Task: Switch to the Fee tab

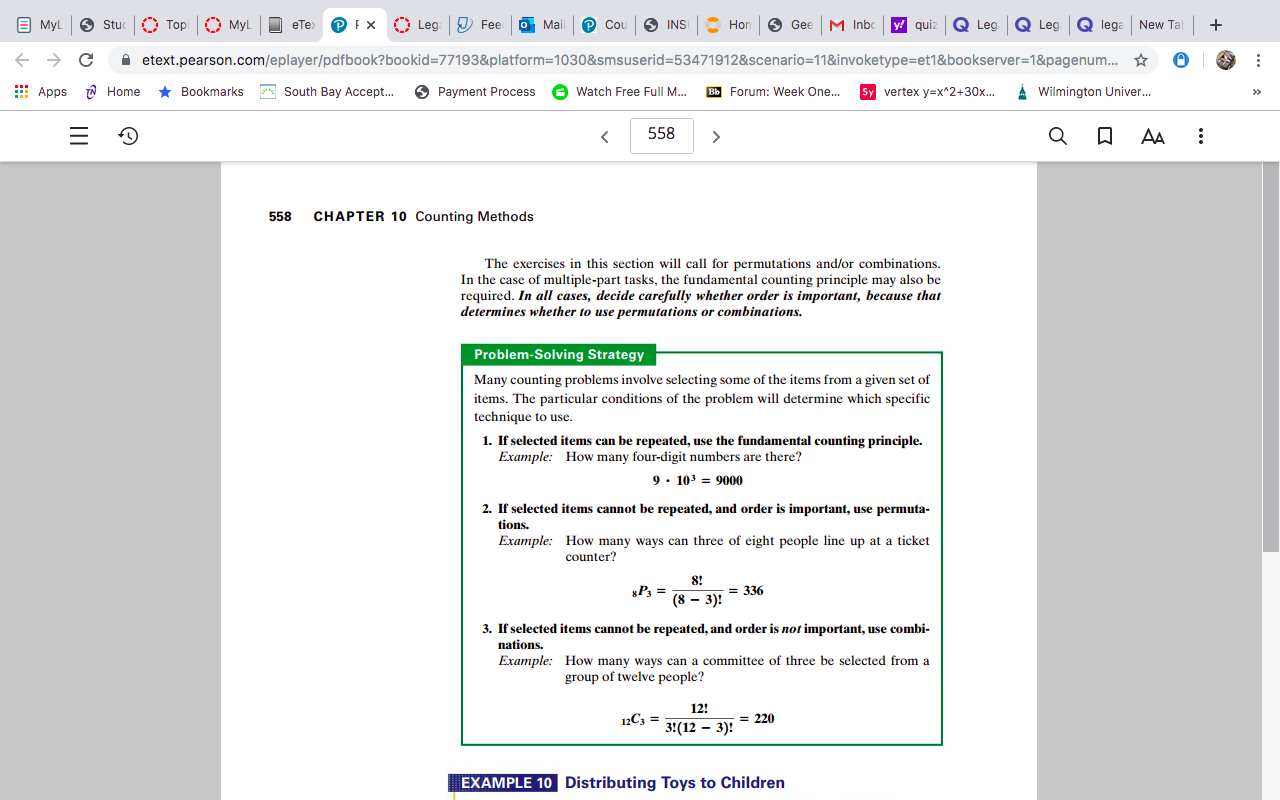Action: pos(479,25)
